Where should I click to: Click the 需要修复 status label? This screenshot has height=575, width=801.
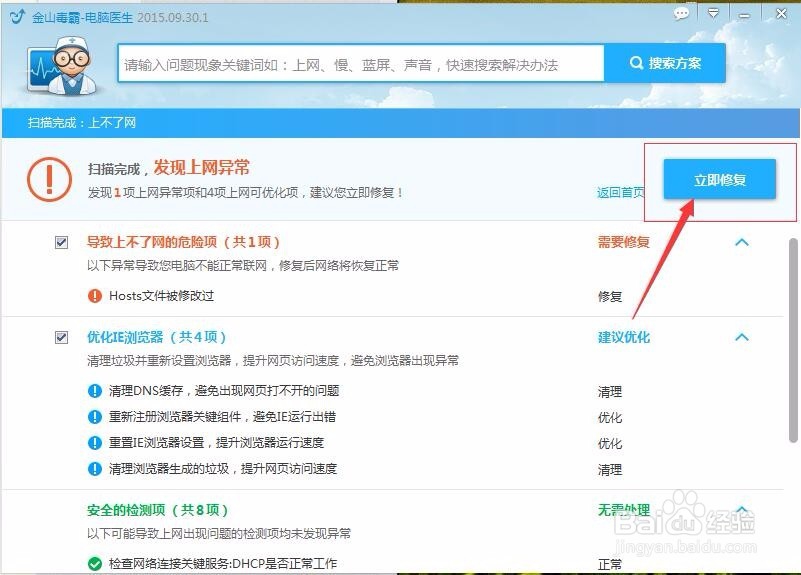(x=624, y=242)
